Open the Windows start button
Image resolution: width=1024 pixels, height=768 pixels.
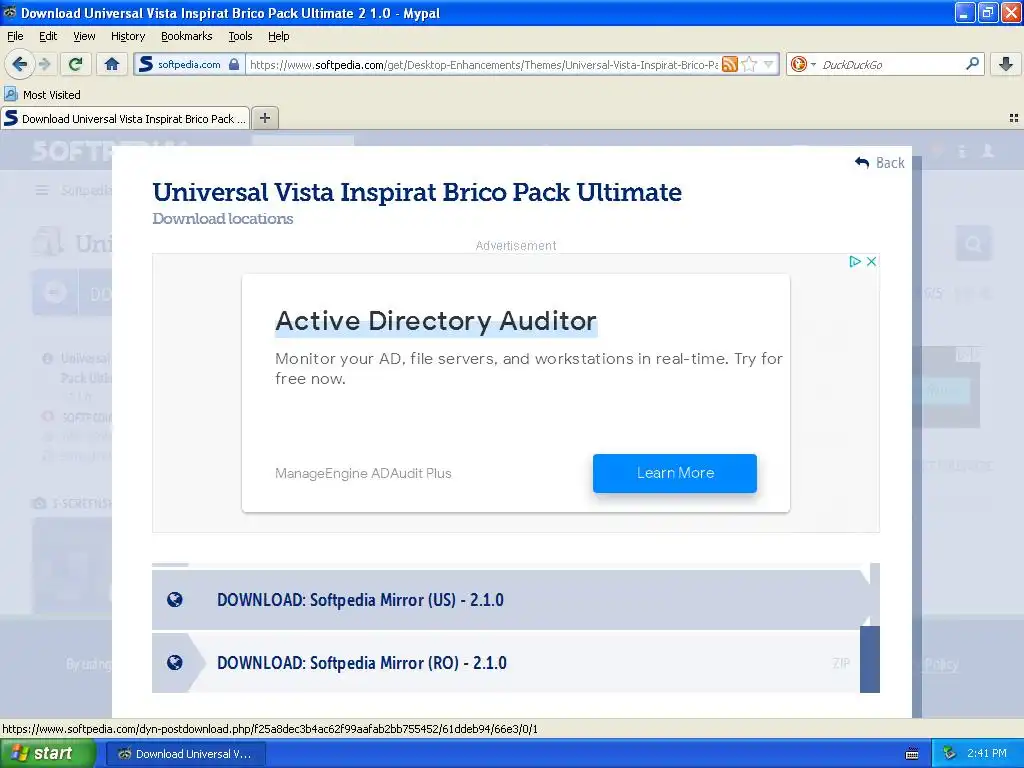(x=46, y=753)
